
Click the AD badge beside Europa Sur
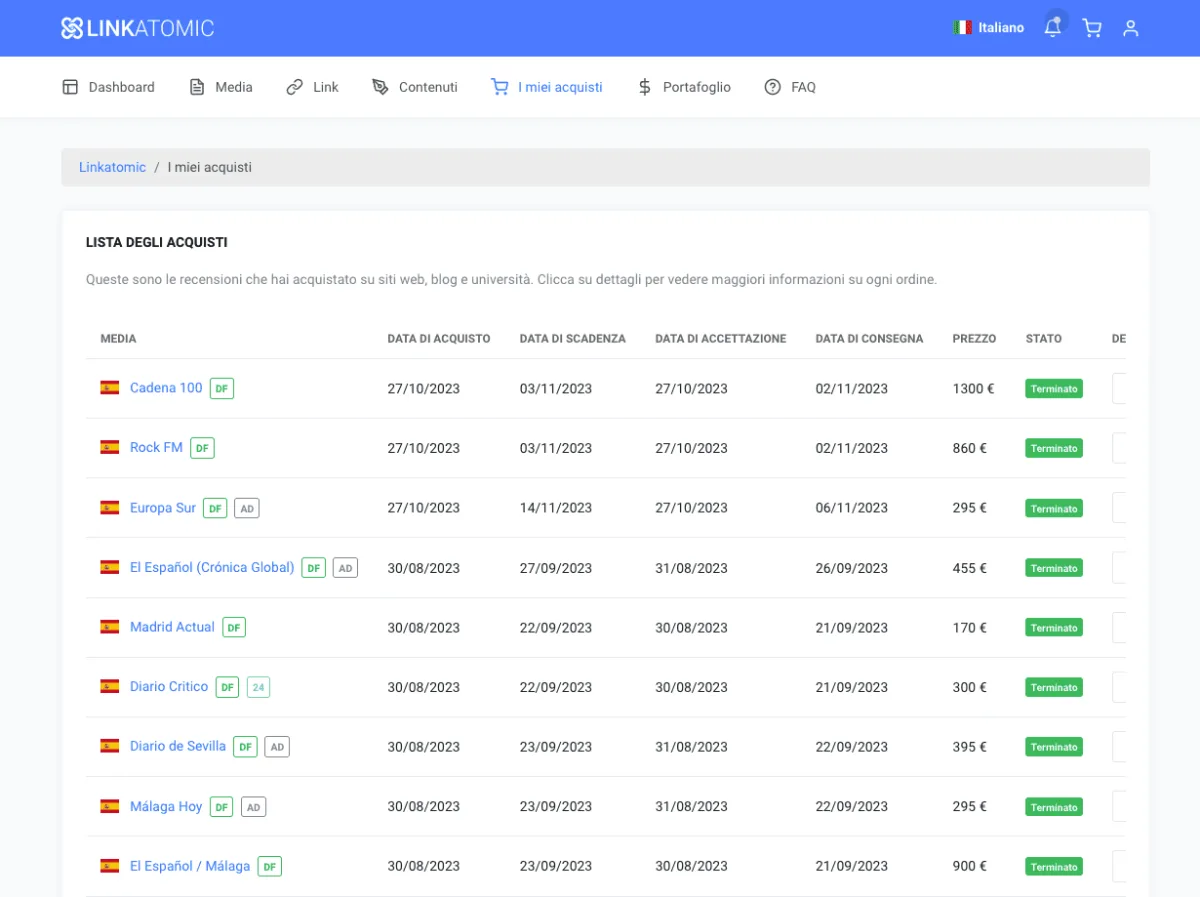[x=247, y=508]
